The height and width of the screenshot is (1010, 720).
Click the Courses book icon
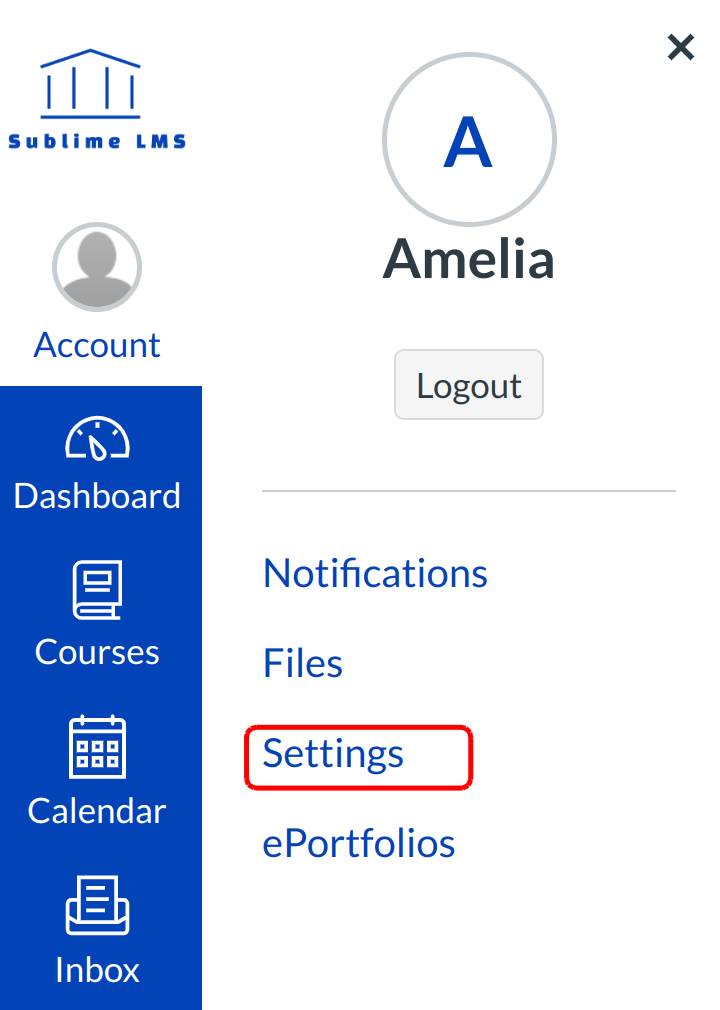click(x=97, y=590)
